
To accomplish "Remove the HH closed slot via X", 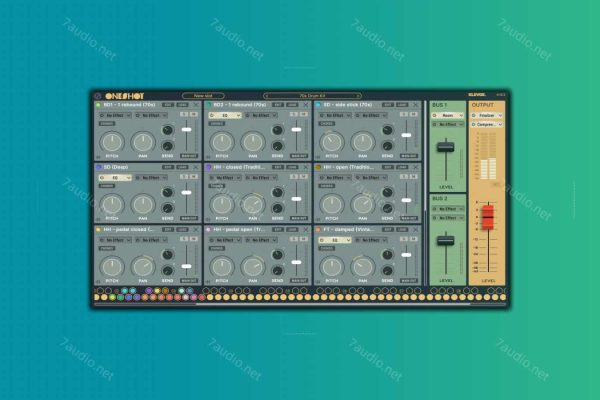I will tap(306, 167).
